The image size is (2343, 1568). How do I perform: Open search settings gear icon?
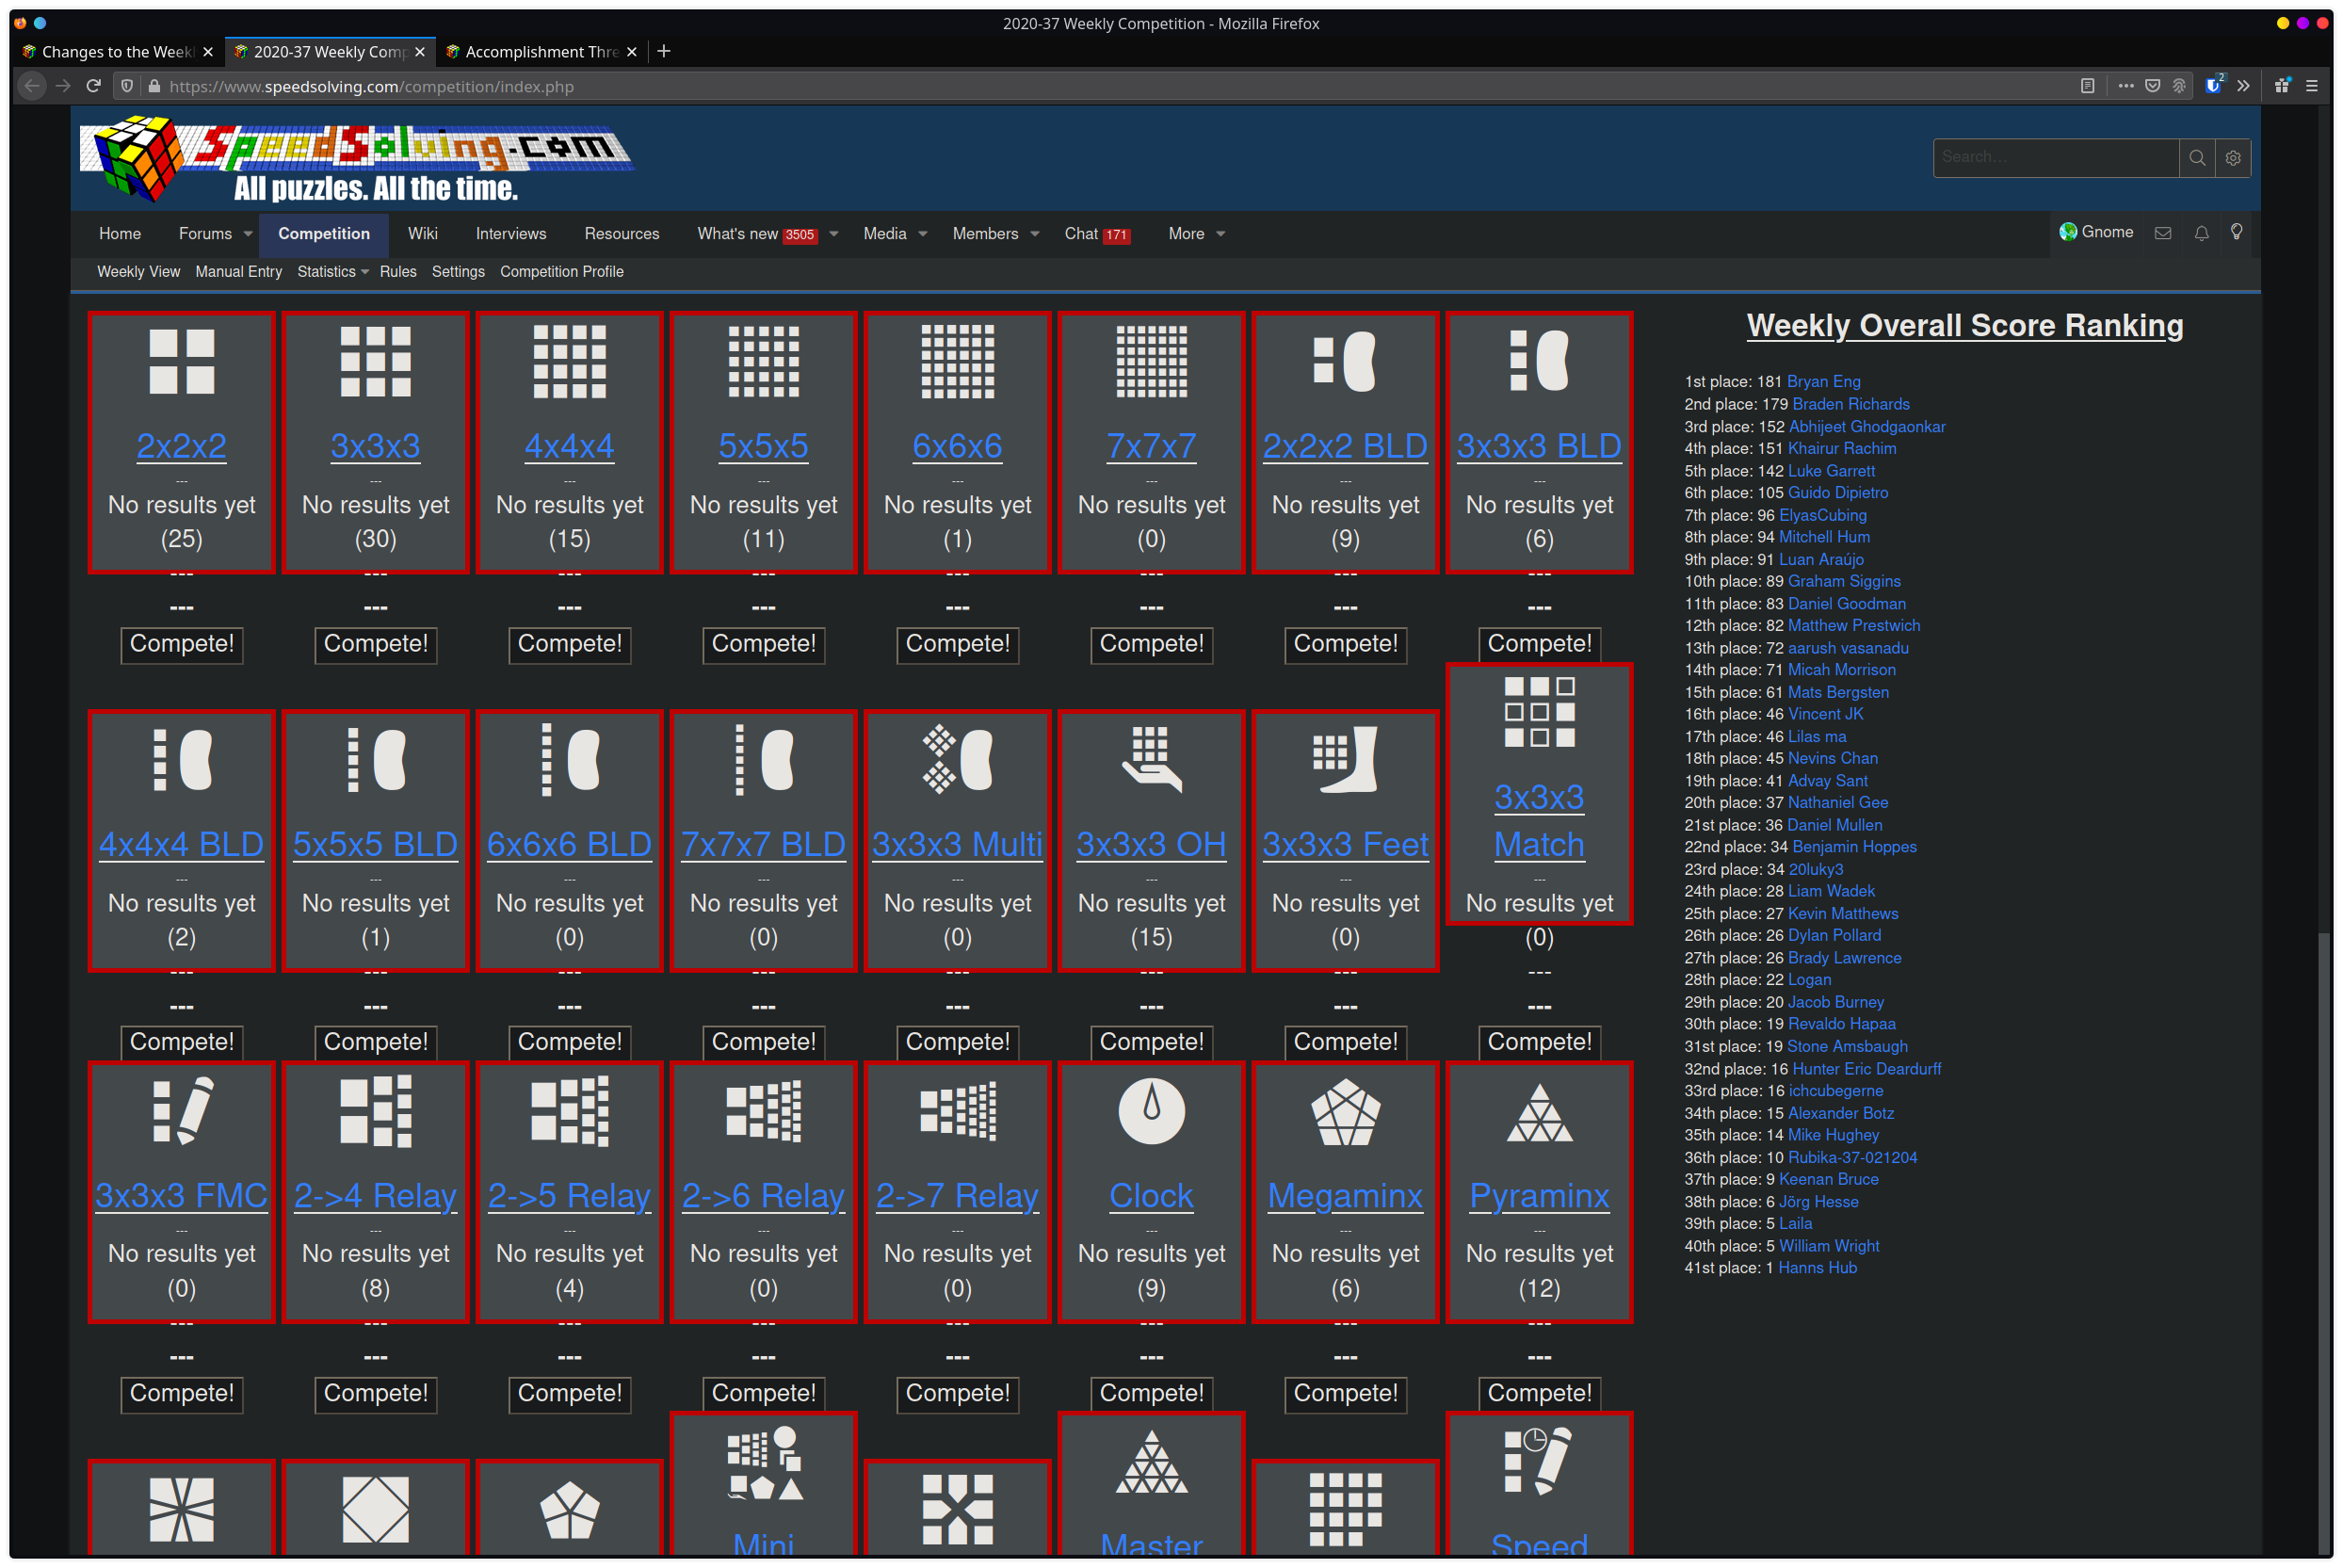[x=2232, y=158]
